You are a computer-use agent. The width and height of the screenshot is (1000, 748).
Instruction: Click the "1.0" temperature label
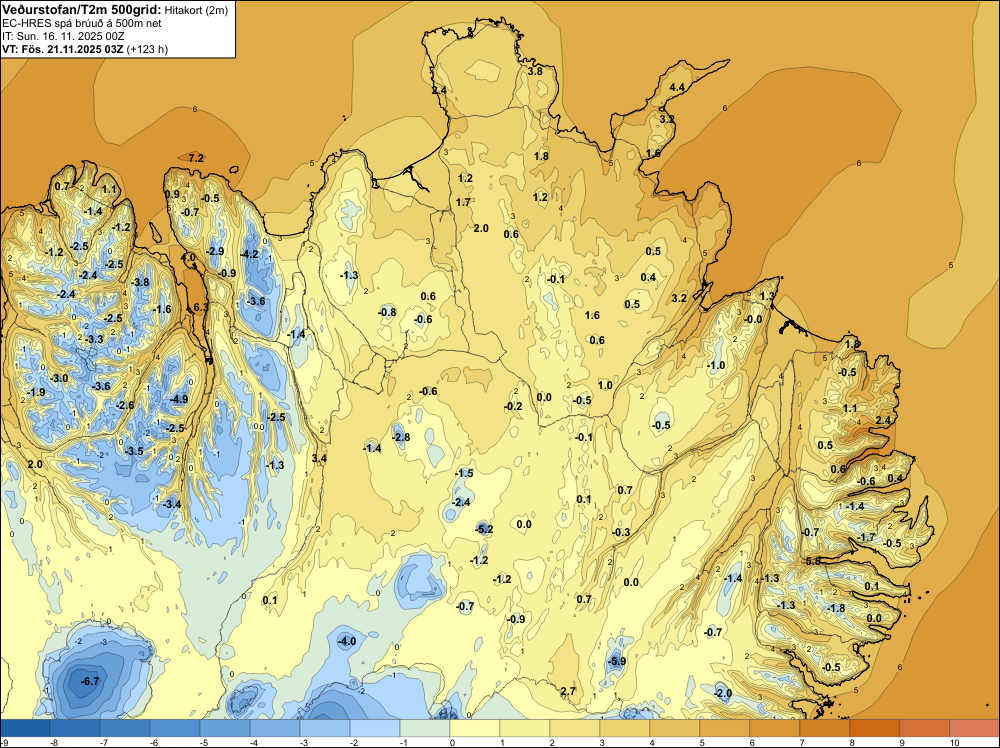[x=605, y=385]
